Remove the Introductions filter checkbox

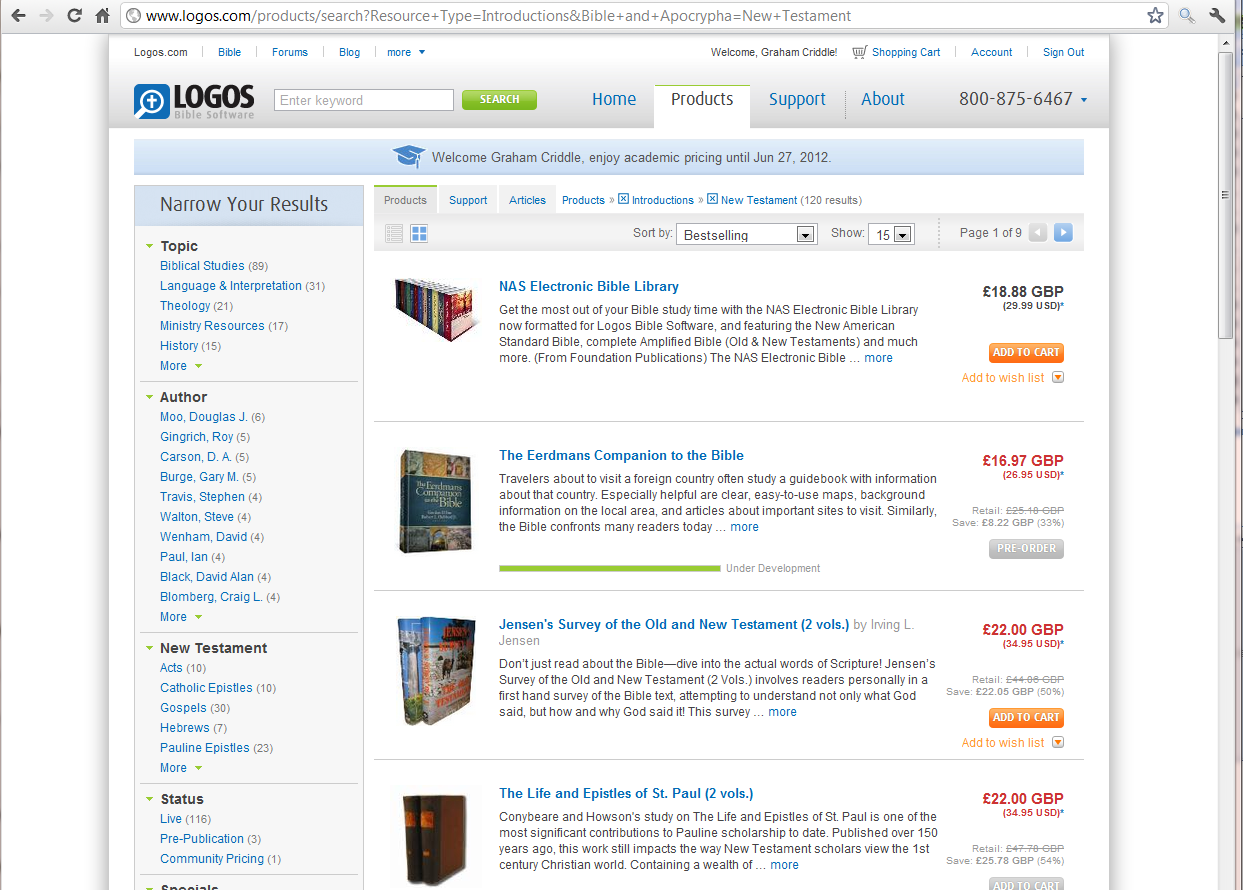(x=623, y=199)
